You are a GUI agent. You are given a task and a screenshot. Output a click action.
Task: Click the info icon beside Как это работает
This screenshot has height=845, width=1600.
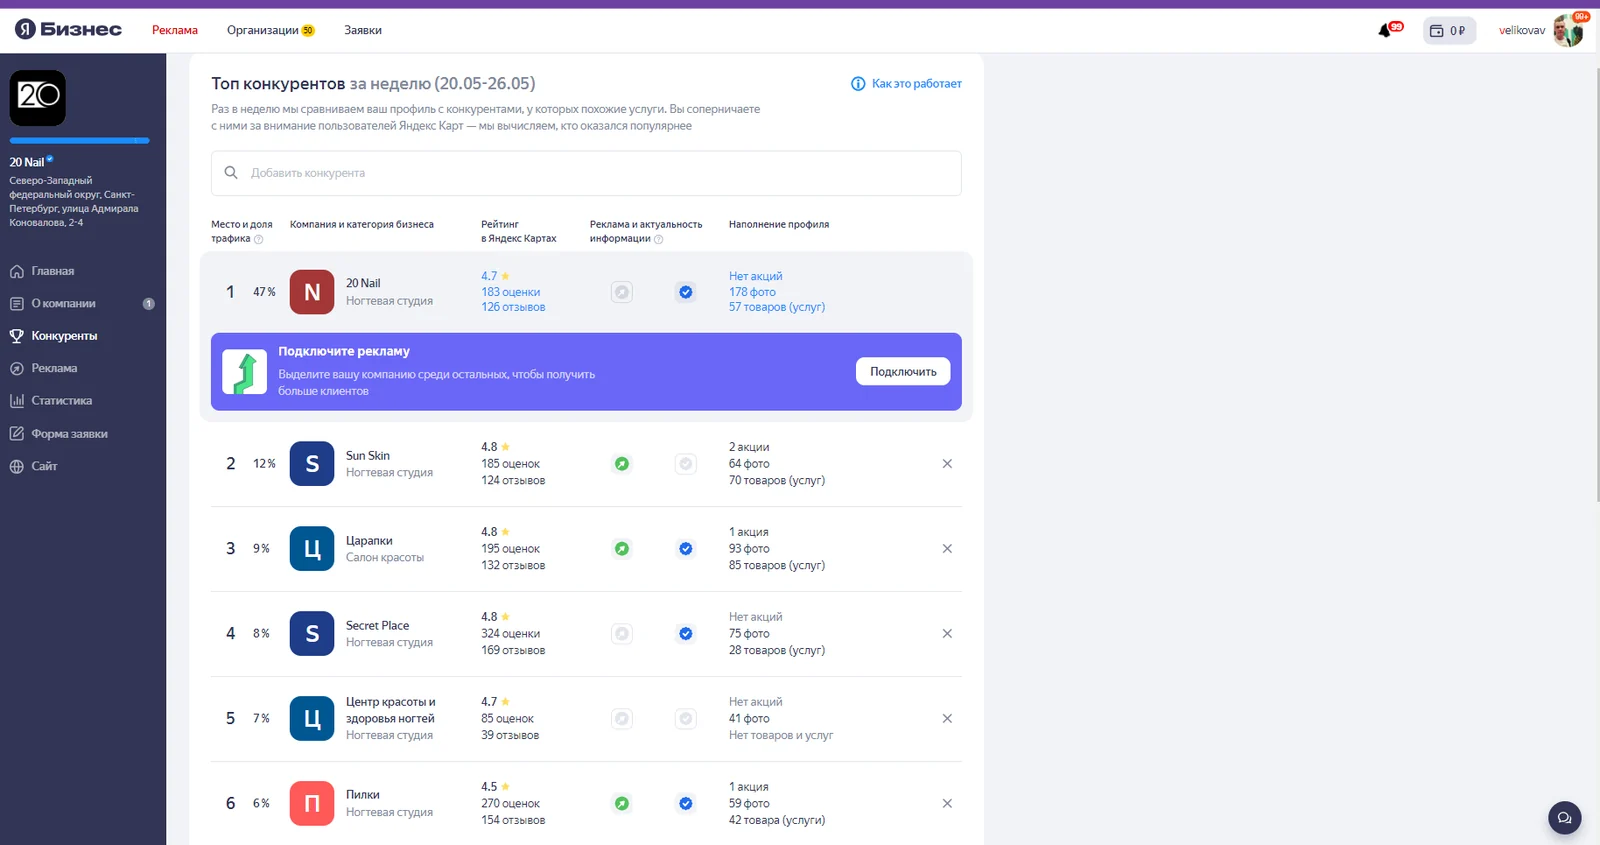858,84
